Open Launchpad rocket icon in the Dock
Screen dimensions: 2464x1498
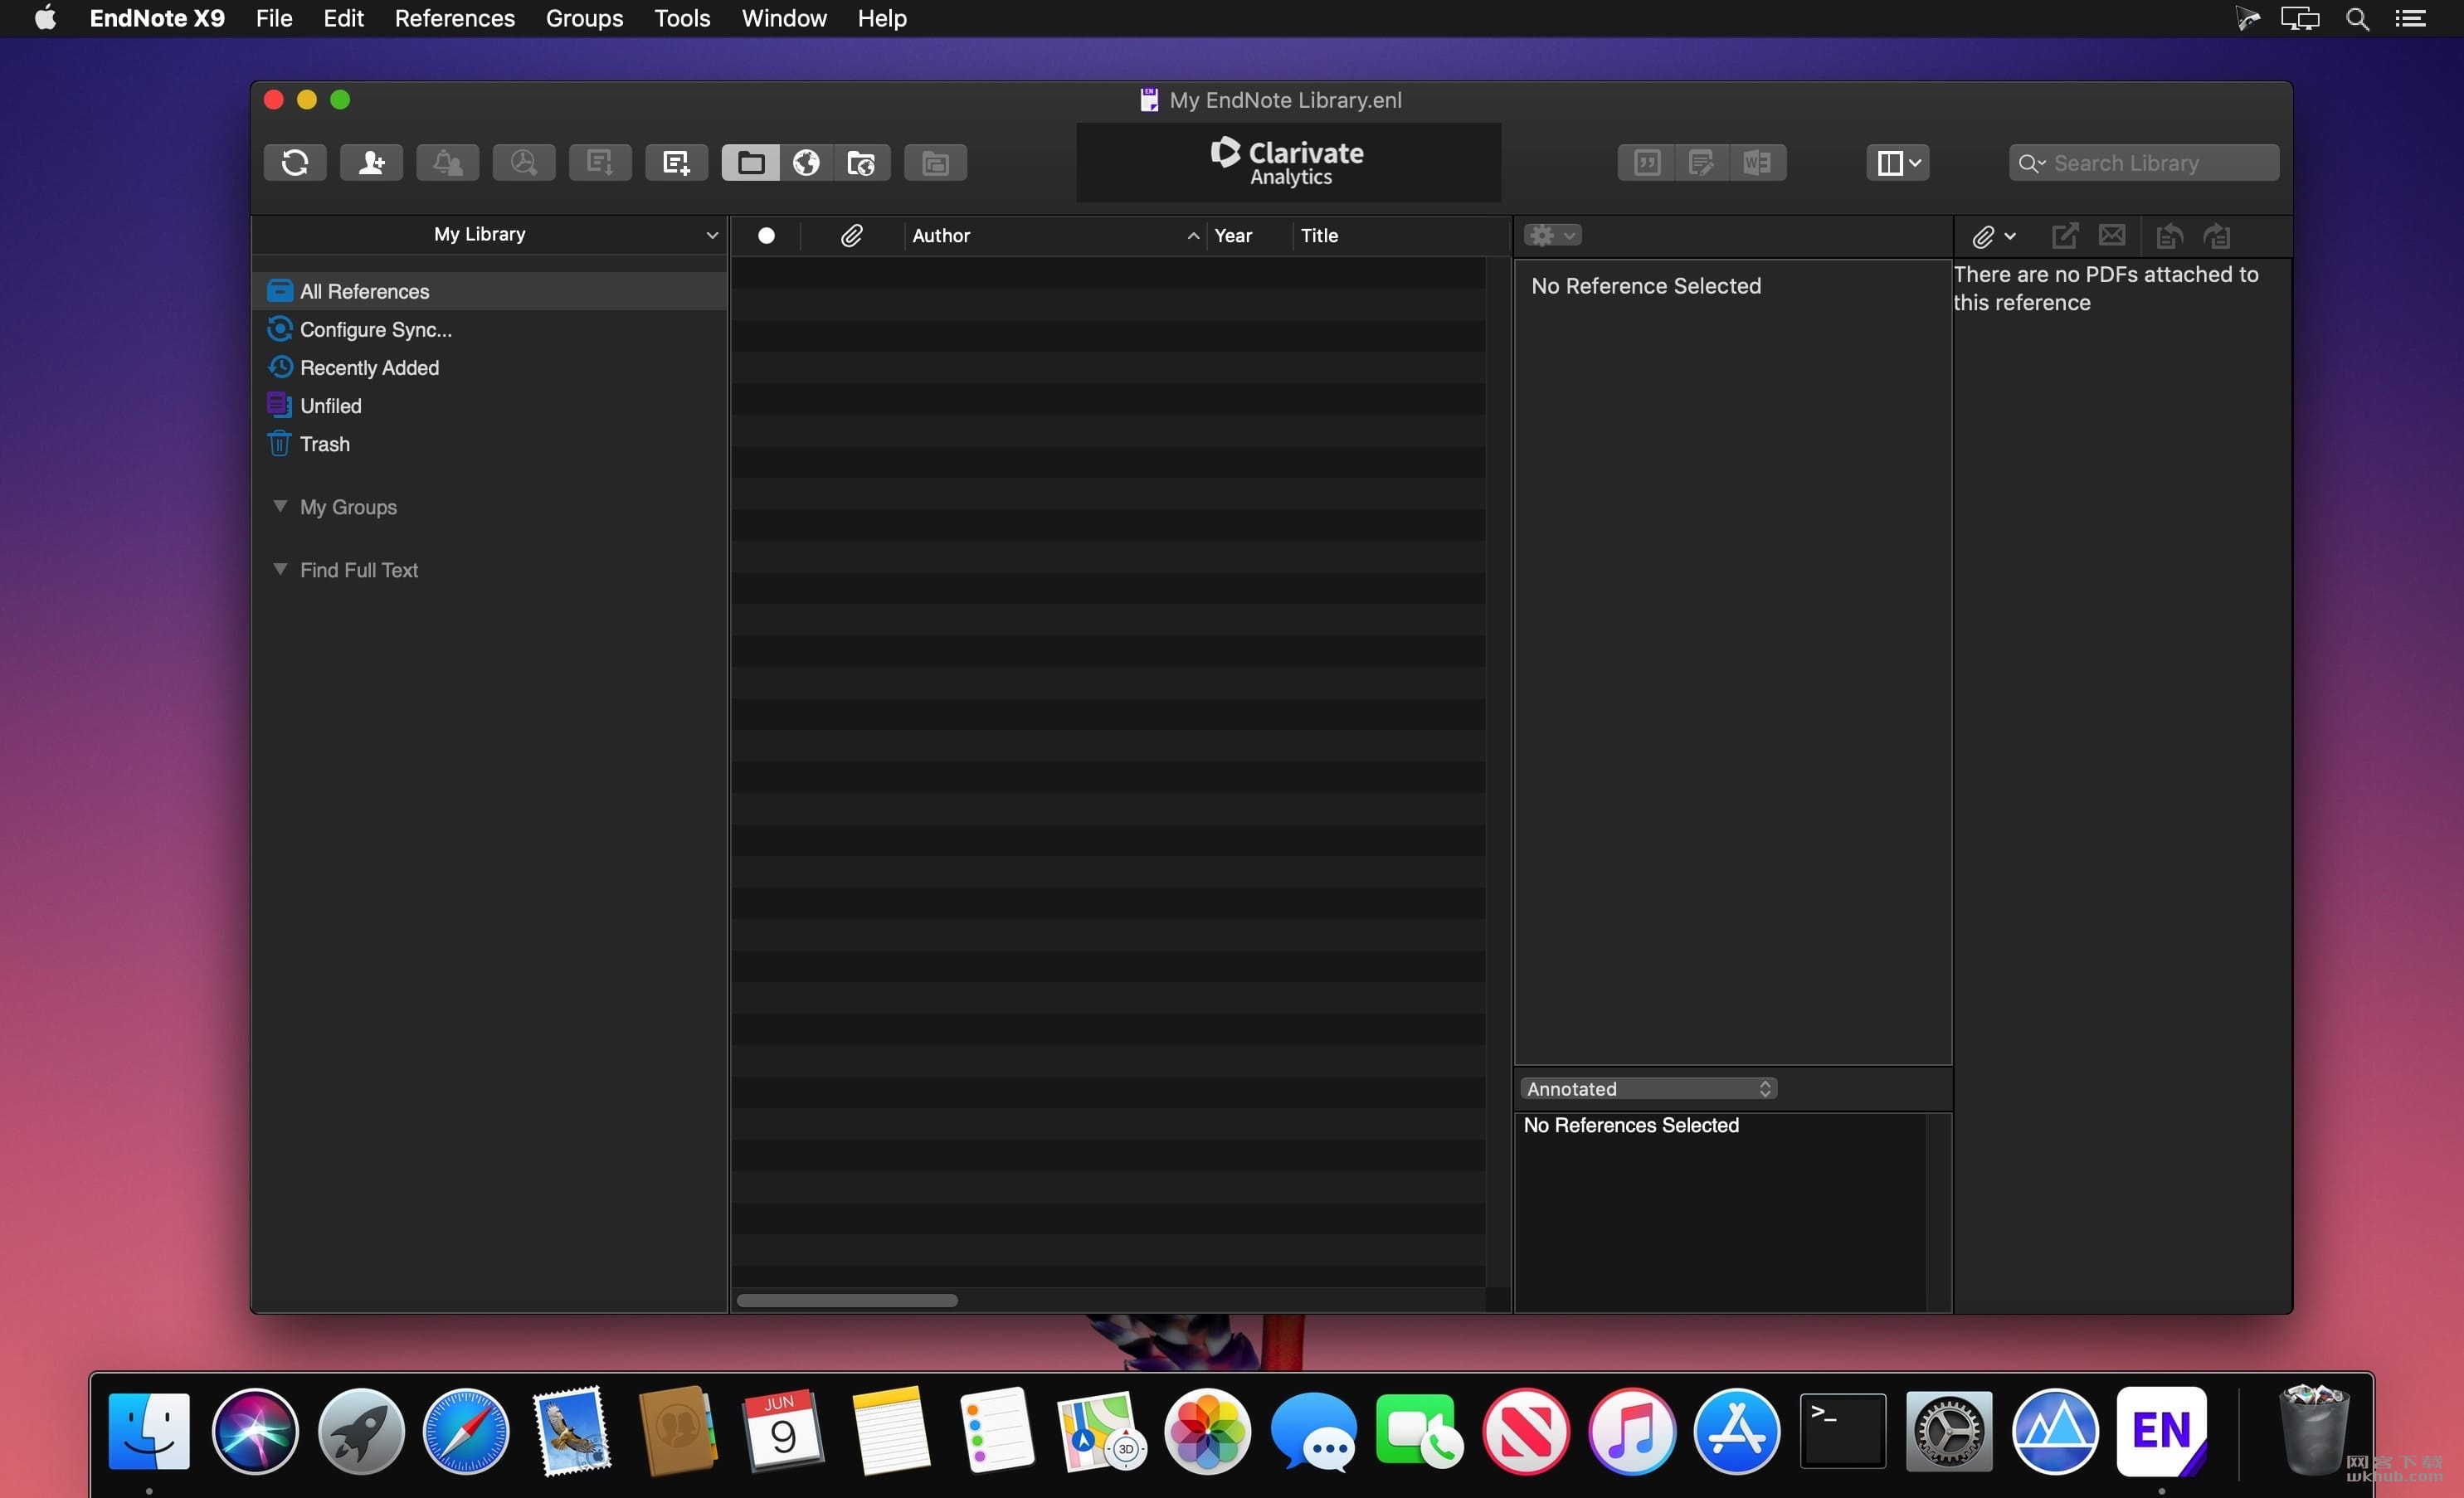[x=361, y=1431]
